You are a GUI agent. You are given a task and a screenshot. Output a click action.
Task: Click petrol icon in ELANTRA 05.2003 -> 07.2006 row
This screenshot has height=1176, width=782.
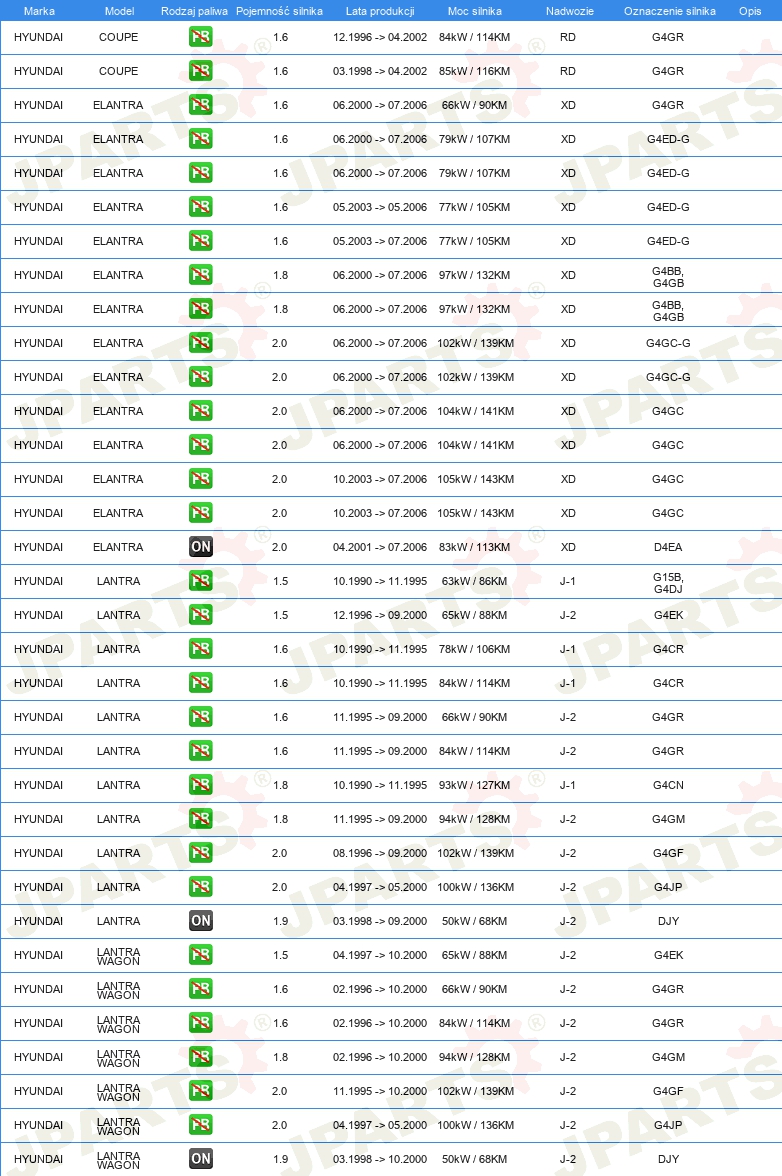coord(200,241)
